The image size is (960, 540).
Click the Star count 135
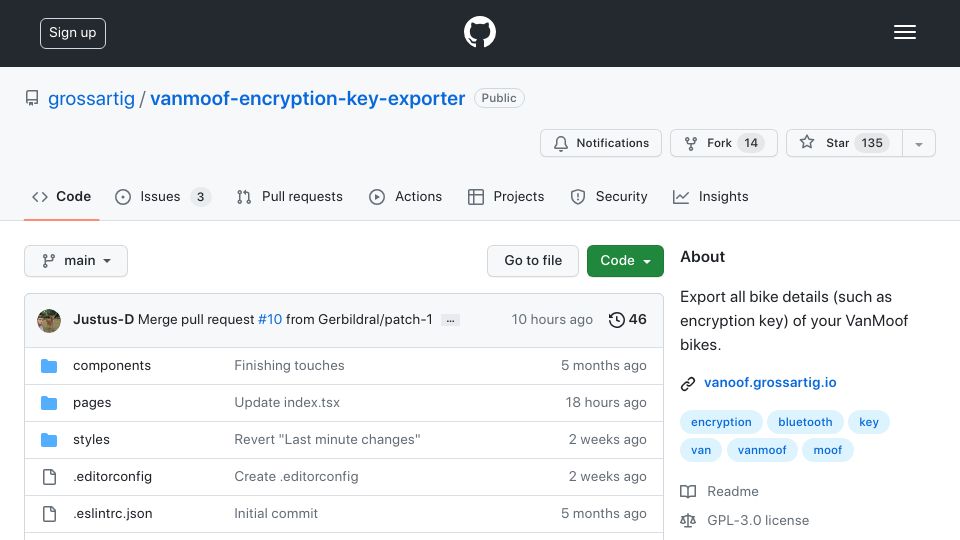pyautogui.click(x=872, y=143)
